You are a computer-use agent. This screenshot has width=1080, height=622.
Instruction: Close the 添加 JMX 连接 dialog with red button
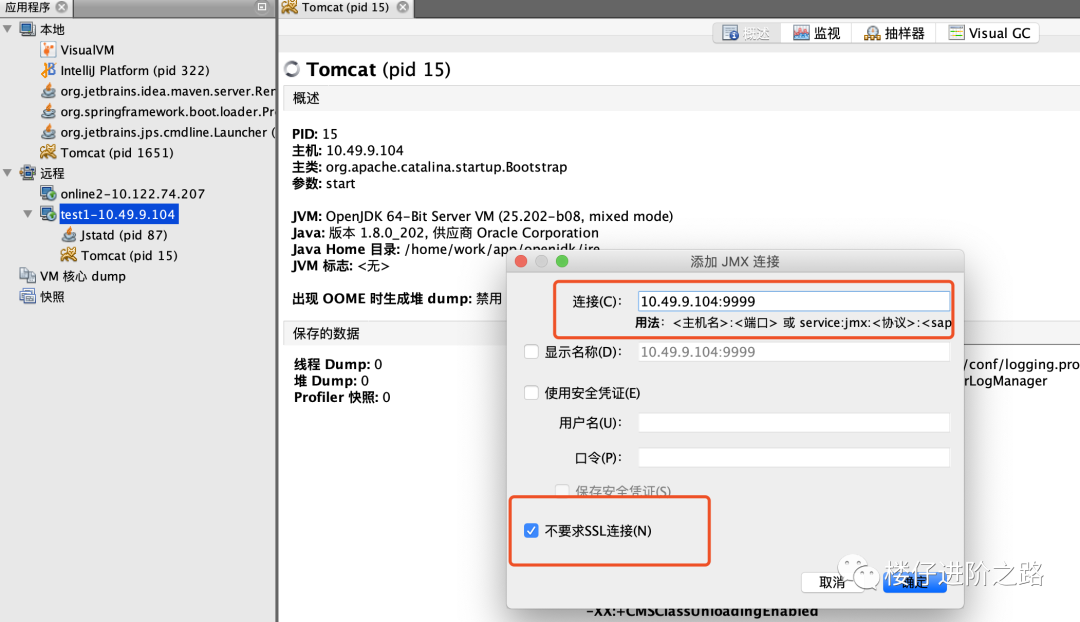[521, 261]
